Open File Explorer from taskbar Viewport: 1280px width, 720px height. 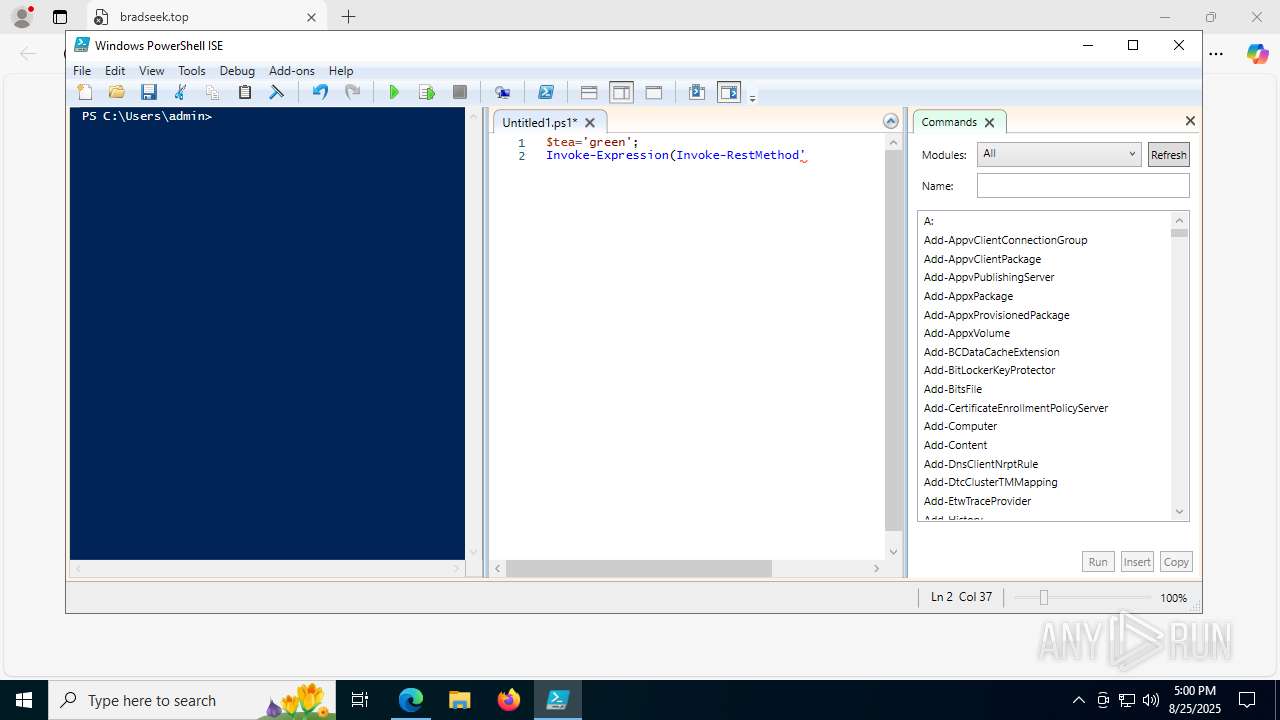pos(459,700)
